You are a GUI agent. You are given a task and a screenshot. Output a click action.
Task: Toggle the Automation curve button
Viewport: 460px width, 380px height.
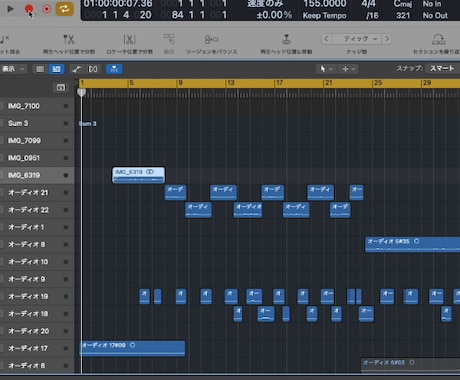click(x=77, y=69)
